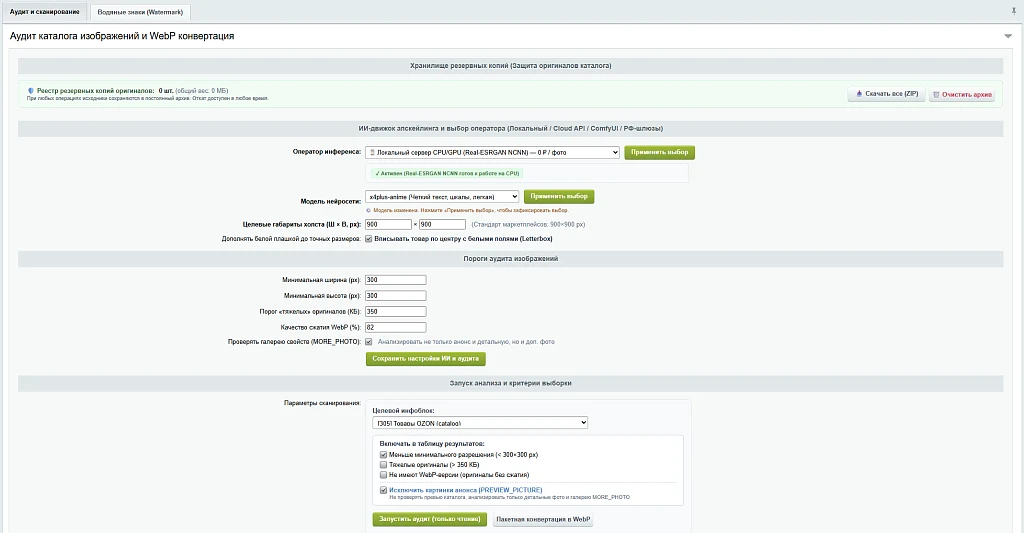Toggle the Letterbox white padding checkbox
The height and width of the screenshot is (533, 1024).
click(x=368, y=239)
